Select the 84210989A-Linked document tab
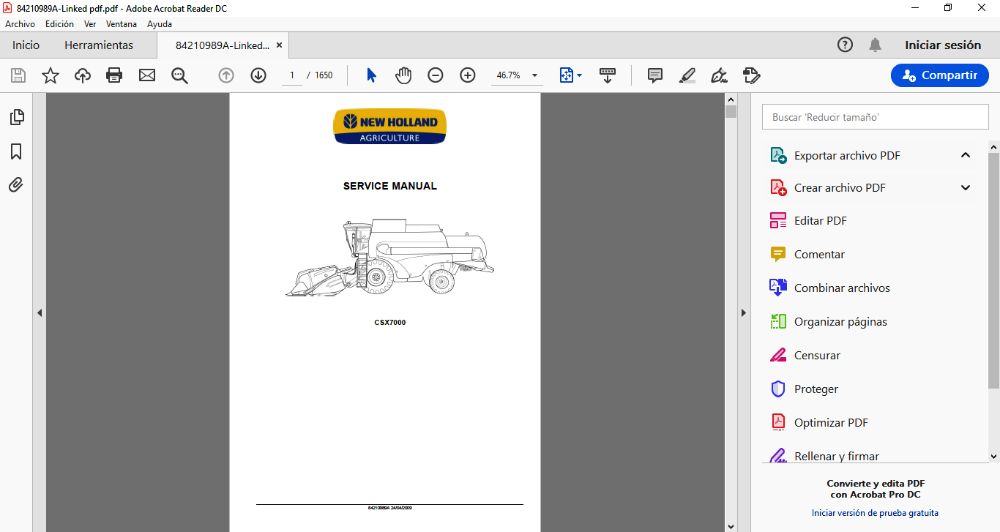 [x=222, y=45]
